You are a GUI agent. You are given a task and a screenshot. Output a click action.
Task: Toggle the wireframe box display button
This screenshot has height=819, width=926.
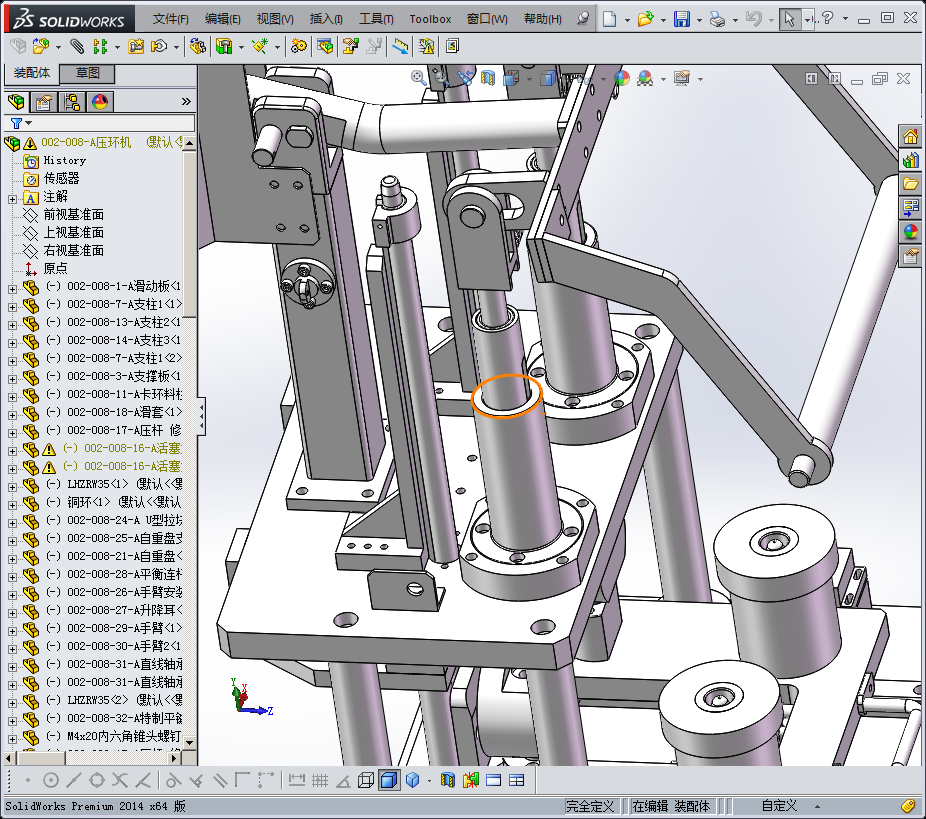coord(366,780)
